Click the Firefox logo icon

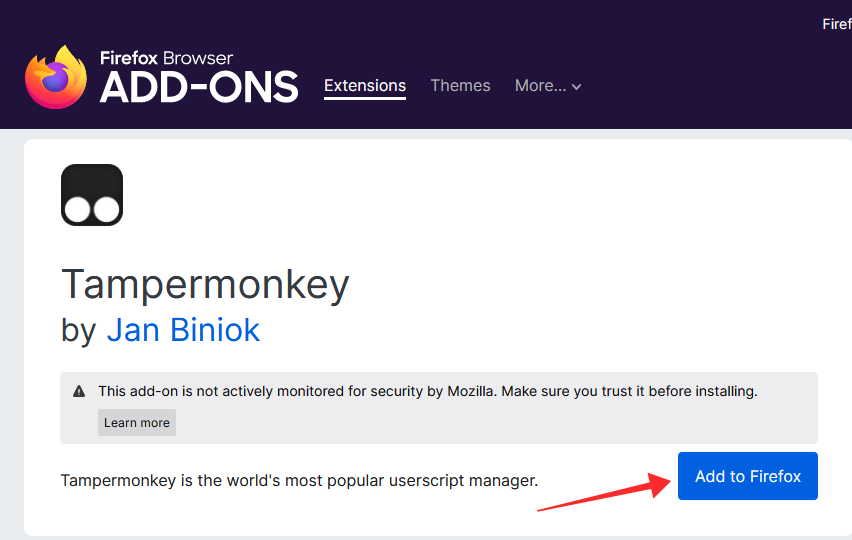pyautogui.click(x=56, y=77)
